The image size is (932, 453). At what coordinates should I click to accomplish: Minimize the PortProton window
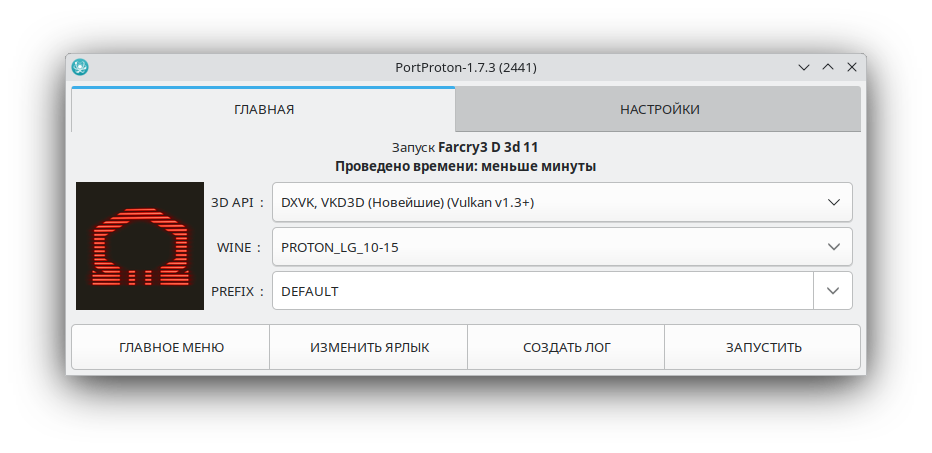tap(804, 67)
